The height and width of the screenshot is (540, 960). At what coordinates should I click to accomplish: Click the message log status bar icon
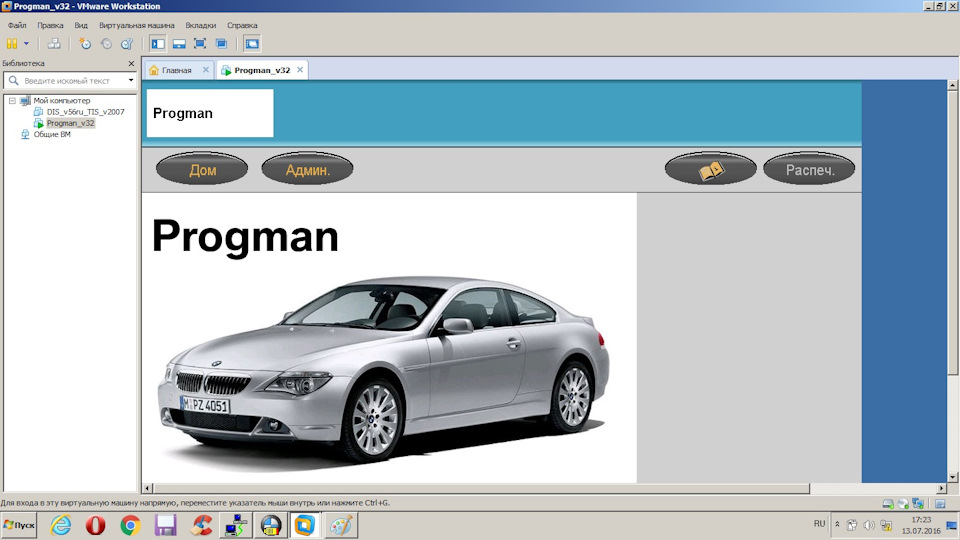pyautogui.click(x=940, y=504)
